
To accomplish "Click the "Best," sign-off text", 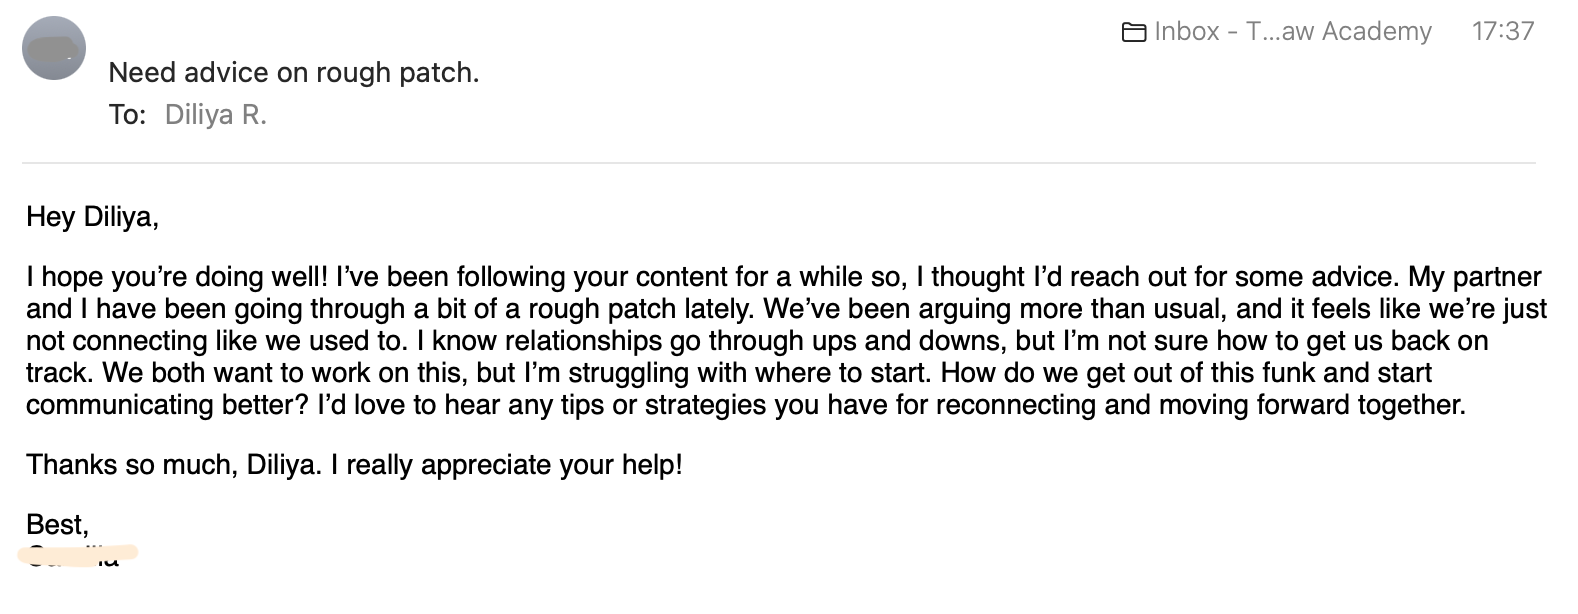I will point(58,525).
